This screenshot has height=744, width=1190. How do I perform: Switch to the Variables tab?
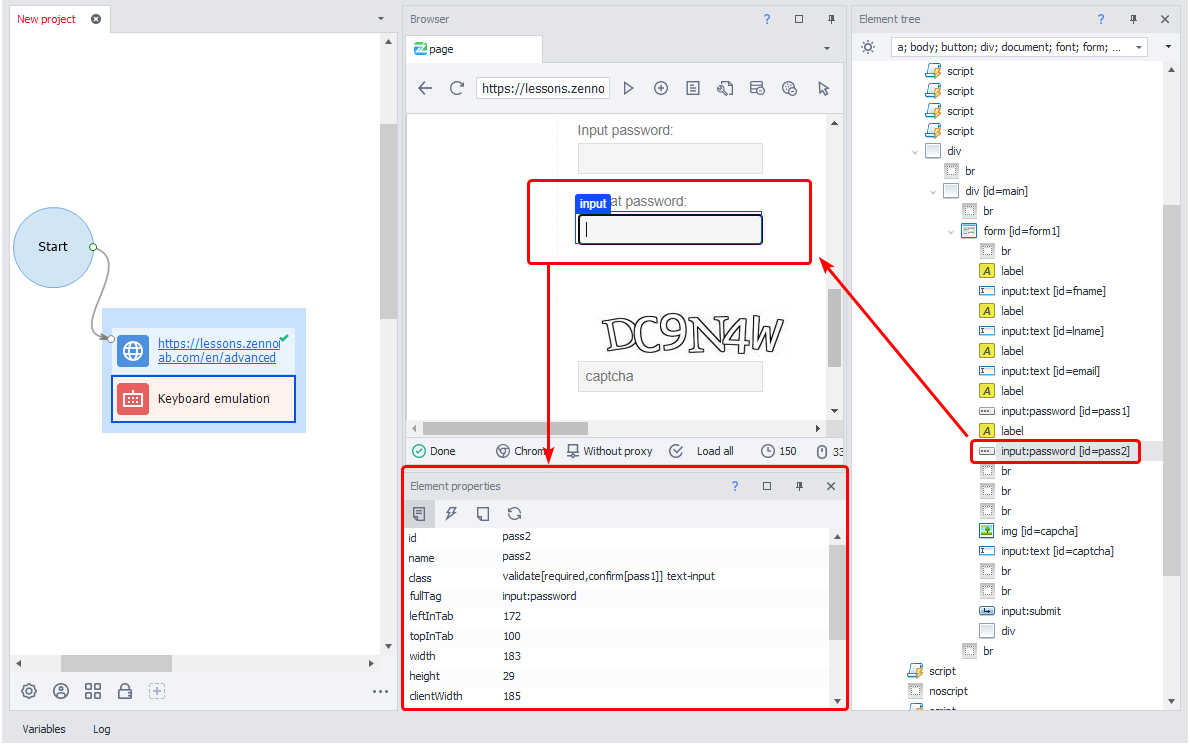44,729
